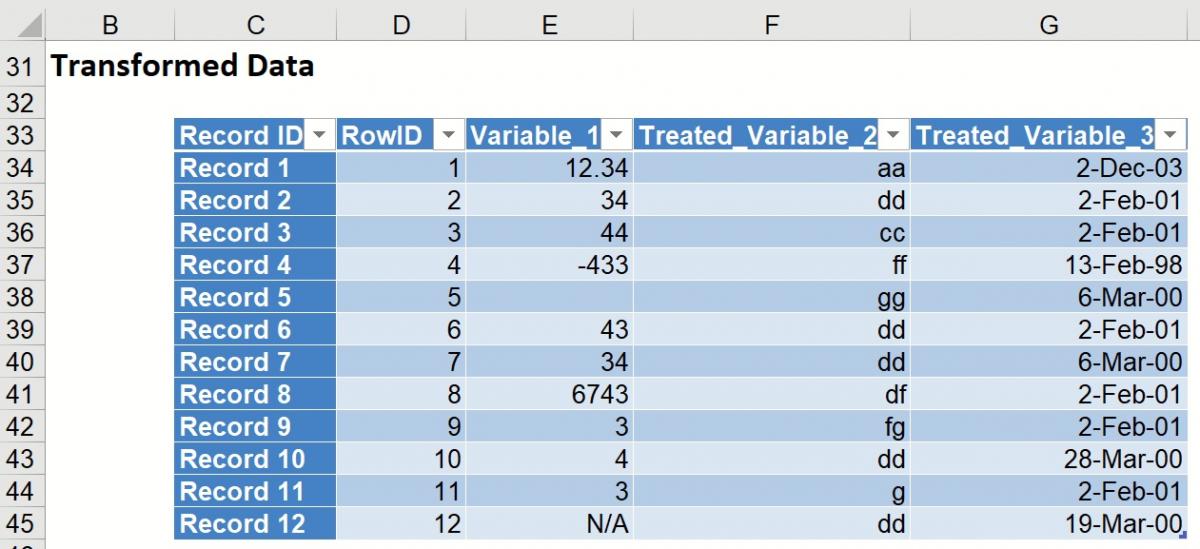1200x549 pixels.
Task: Open the RowID filter dropdown
Action: click(449, 135)
